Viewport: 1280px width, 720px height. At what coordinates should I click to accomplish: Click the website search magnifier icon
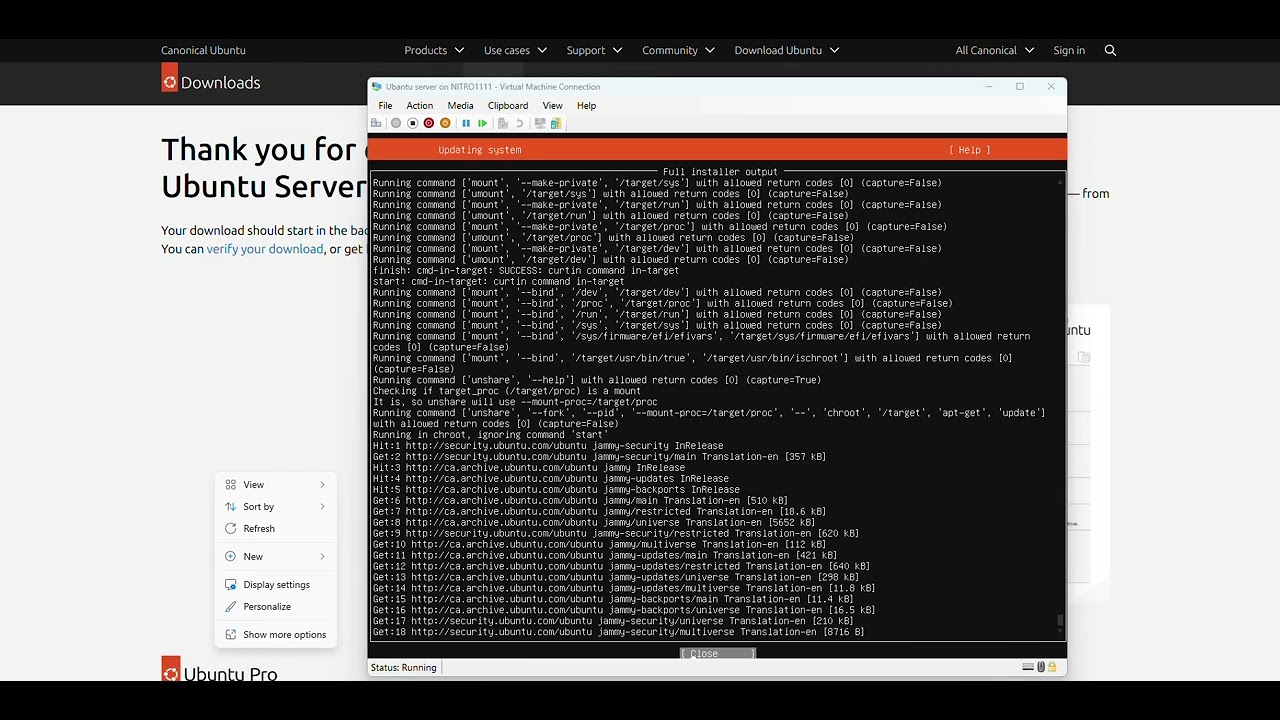[1110, 50]
